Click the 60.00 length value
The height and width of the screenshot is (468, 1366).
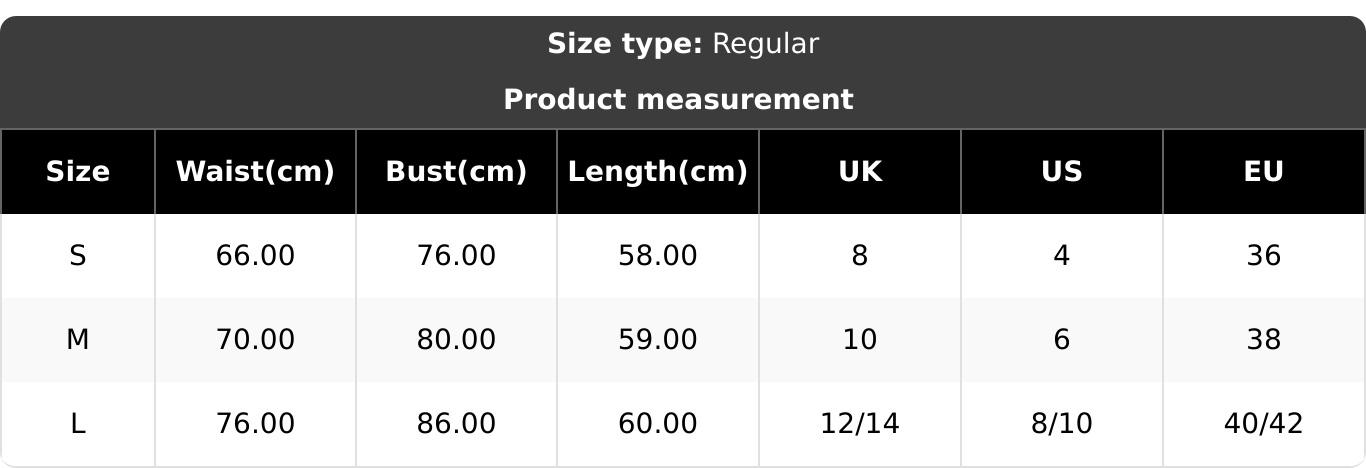coord(657,424)
